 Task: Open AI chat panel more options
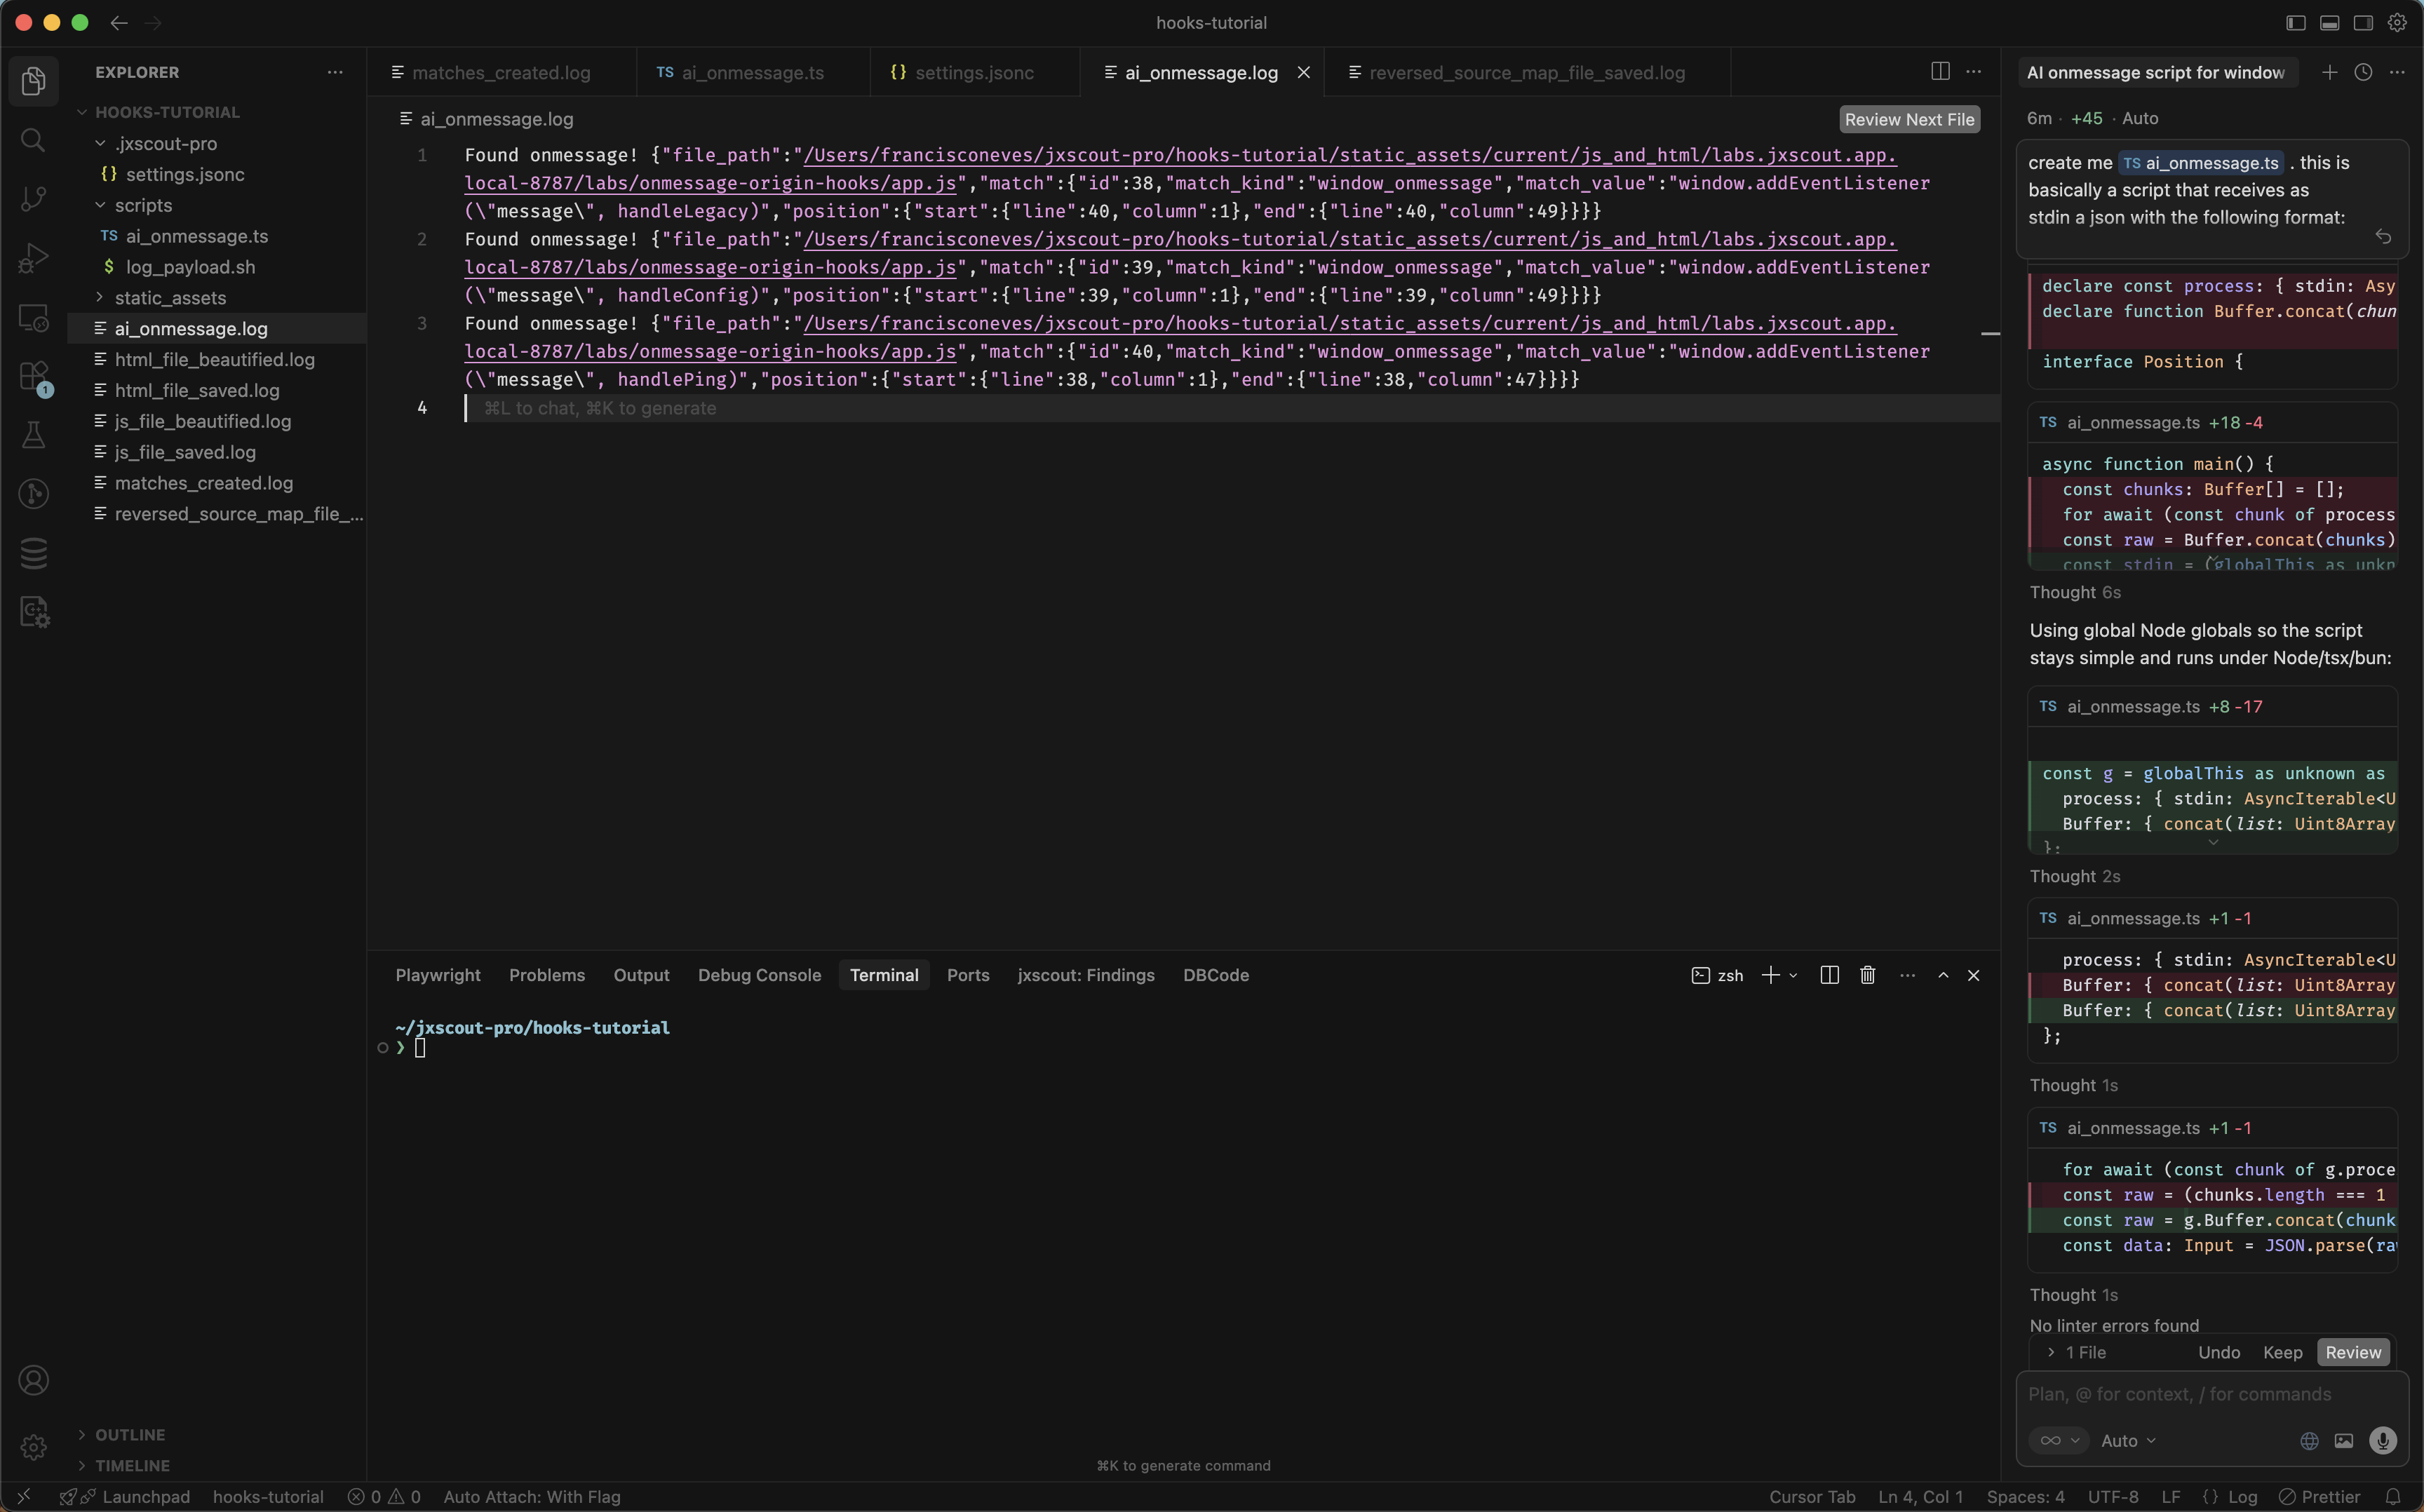[x=2397, y=72]
